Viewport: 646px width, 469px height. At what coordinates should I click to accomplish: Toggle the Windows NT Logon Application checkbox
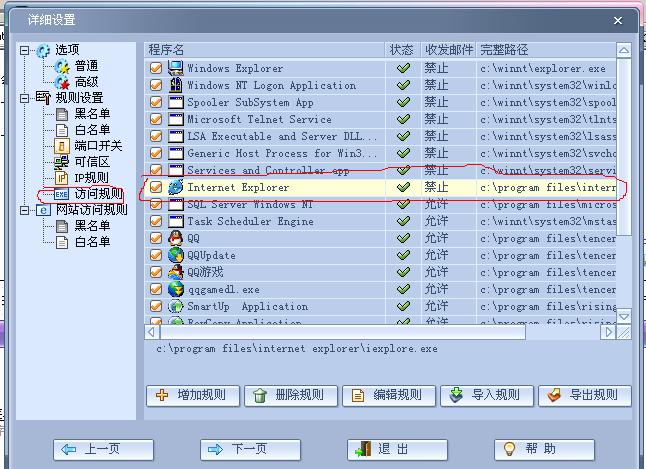click(156, 85)
